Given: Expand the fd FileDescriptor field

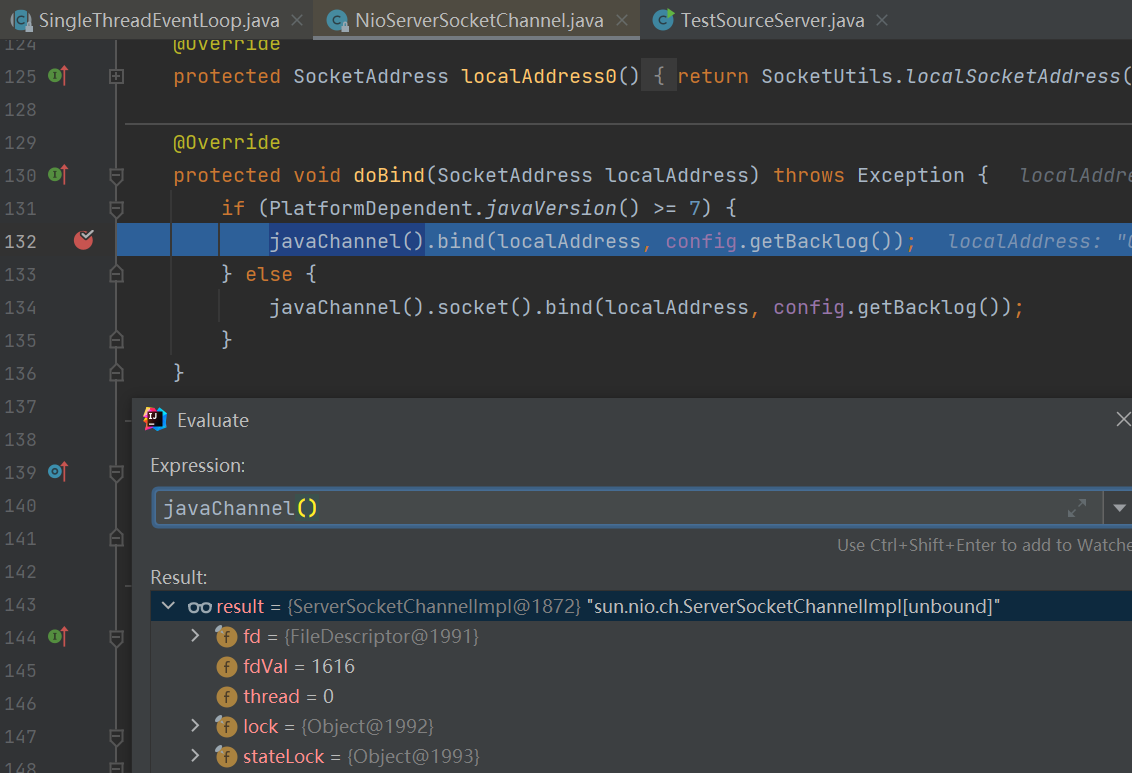Looking at the screenshot, I should 195,636.
